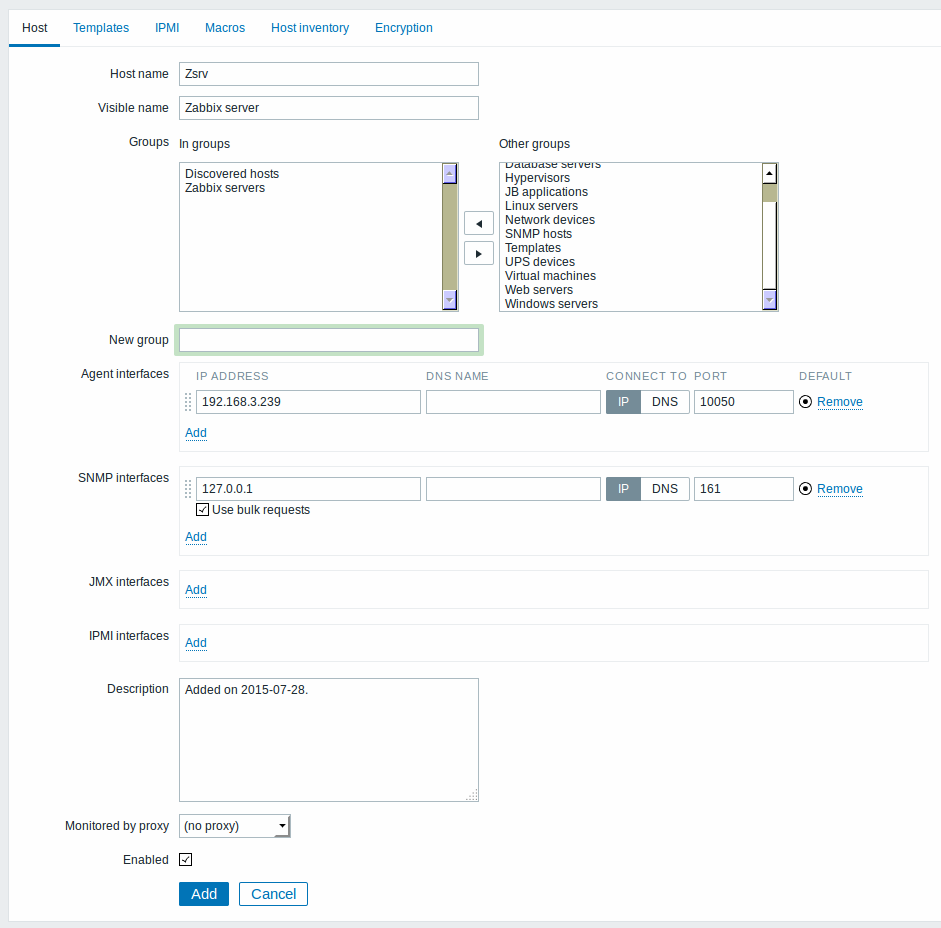Select IP connect mode for agent interface

[624, 402]
